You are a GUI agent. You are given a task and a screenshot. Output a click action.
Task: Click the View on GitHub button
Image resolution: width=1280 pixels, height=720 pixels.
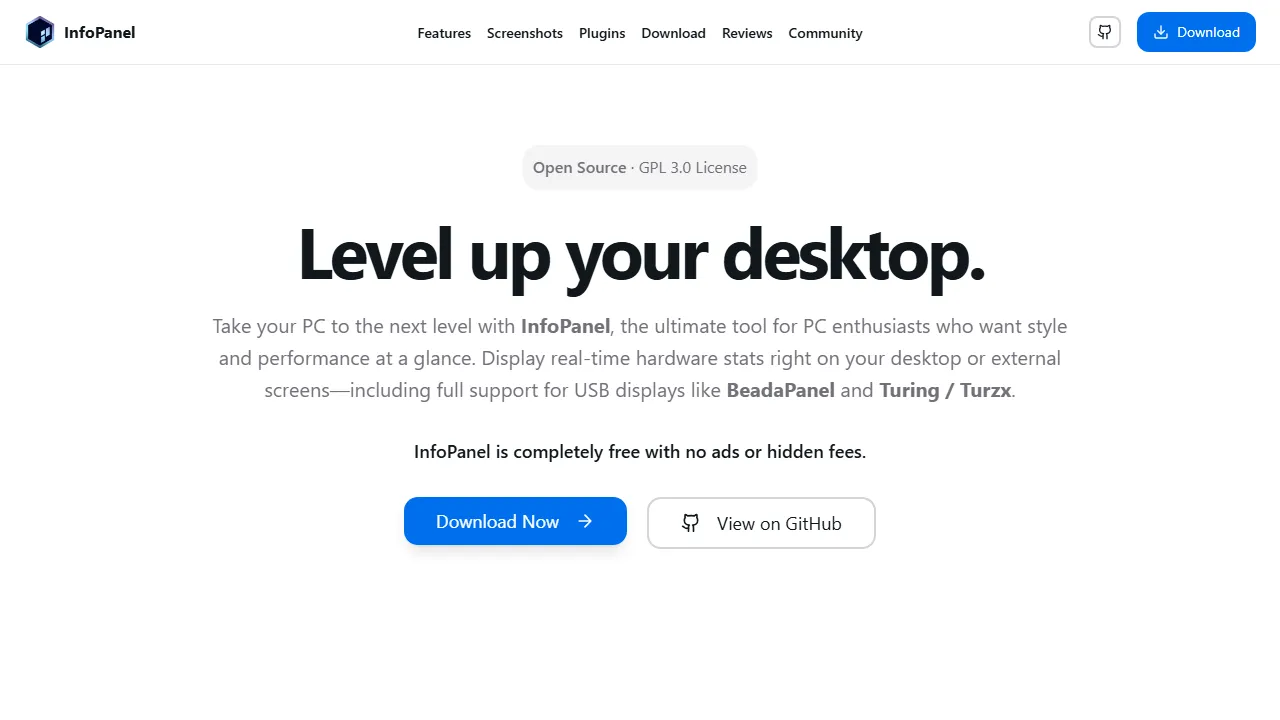click(x=761, y=523)
